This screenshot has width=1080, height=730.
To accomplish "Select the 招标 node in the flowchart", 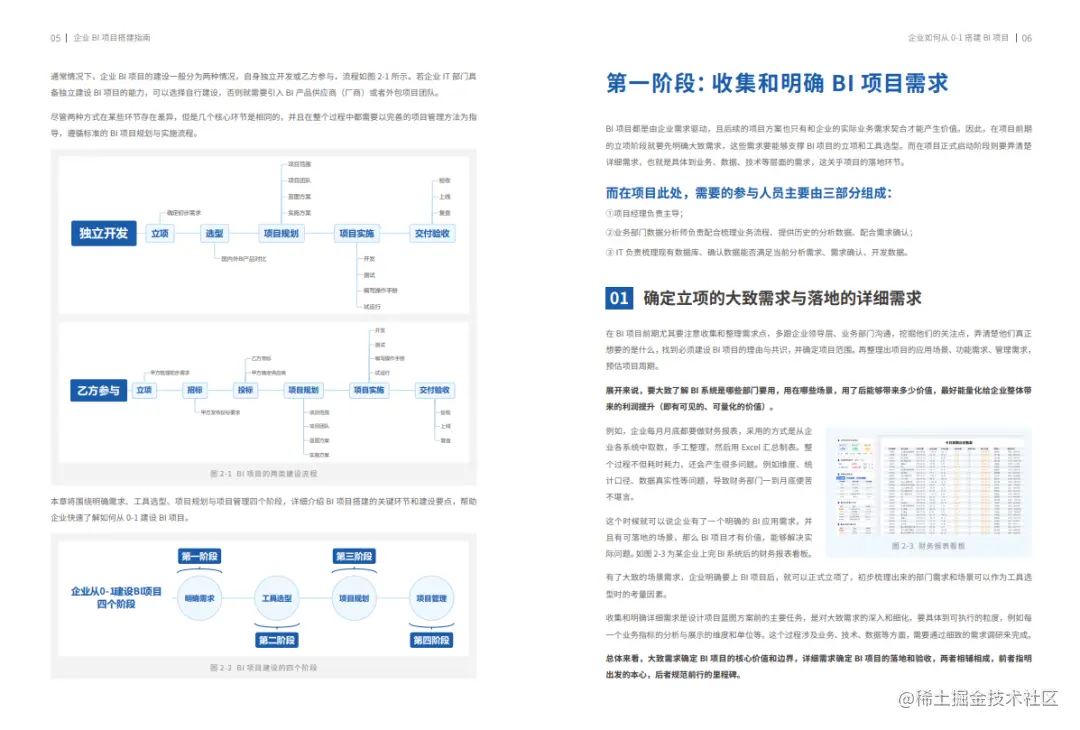I will [x=195, y=390].
